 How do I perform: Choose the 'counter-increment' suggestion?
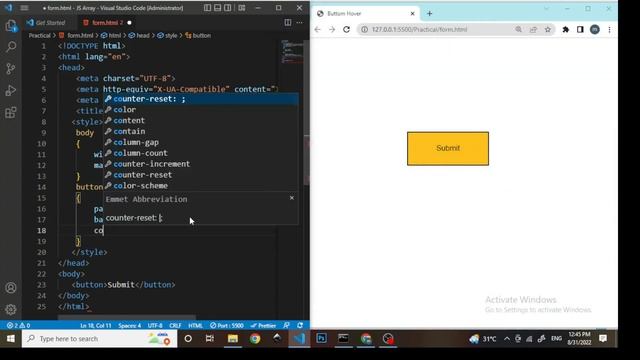click(201, 164)
